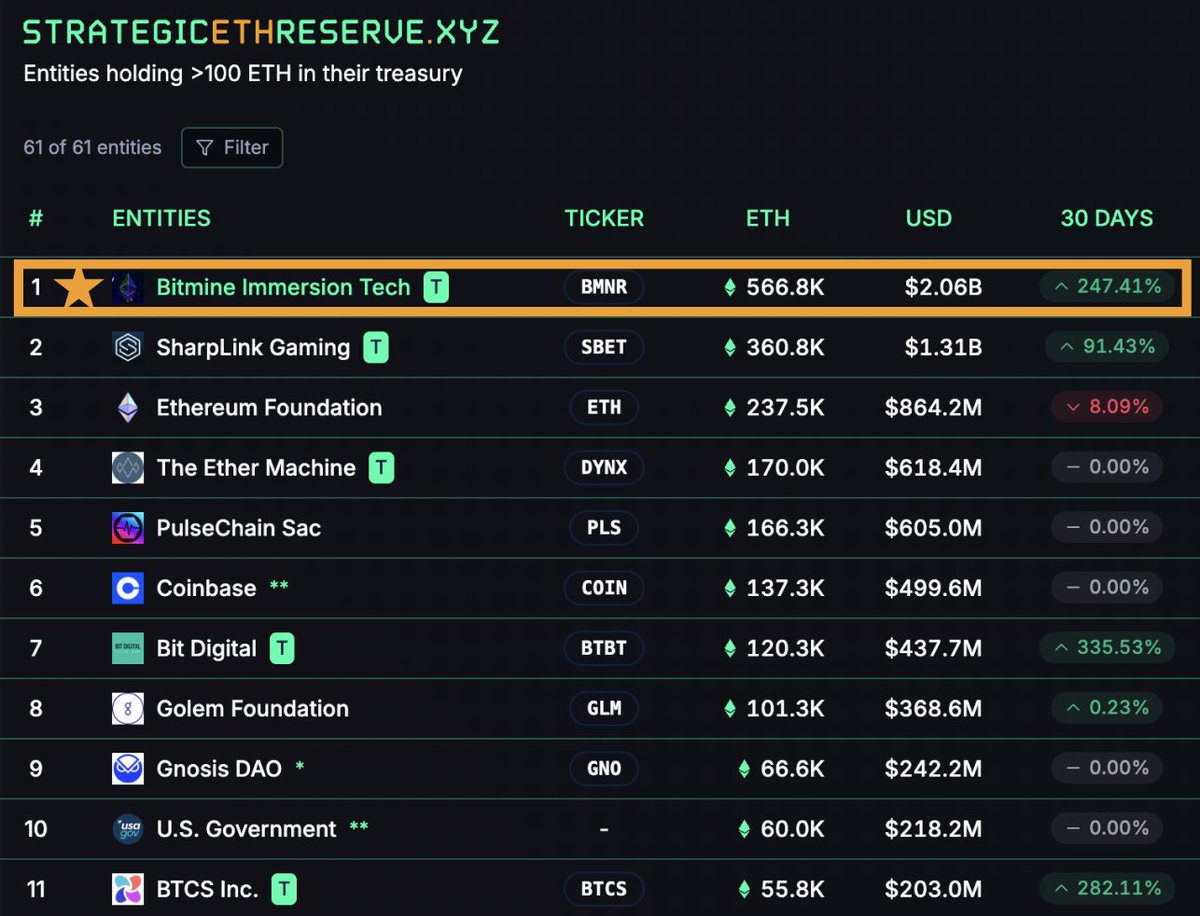
Task: Open the StrategicETHReserve.xyz site title
Action: 261,32
